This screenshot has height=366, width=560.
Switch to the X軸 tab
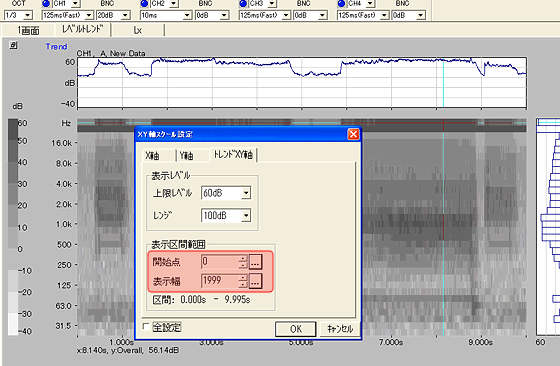[x=158, y=156]
